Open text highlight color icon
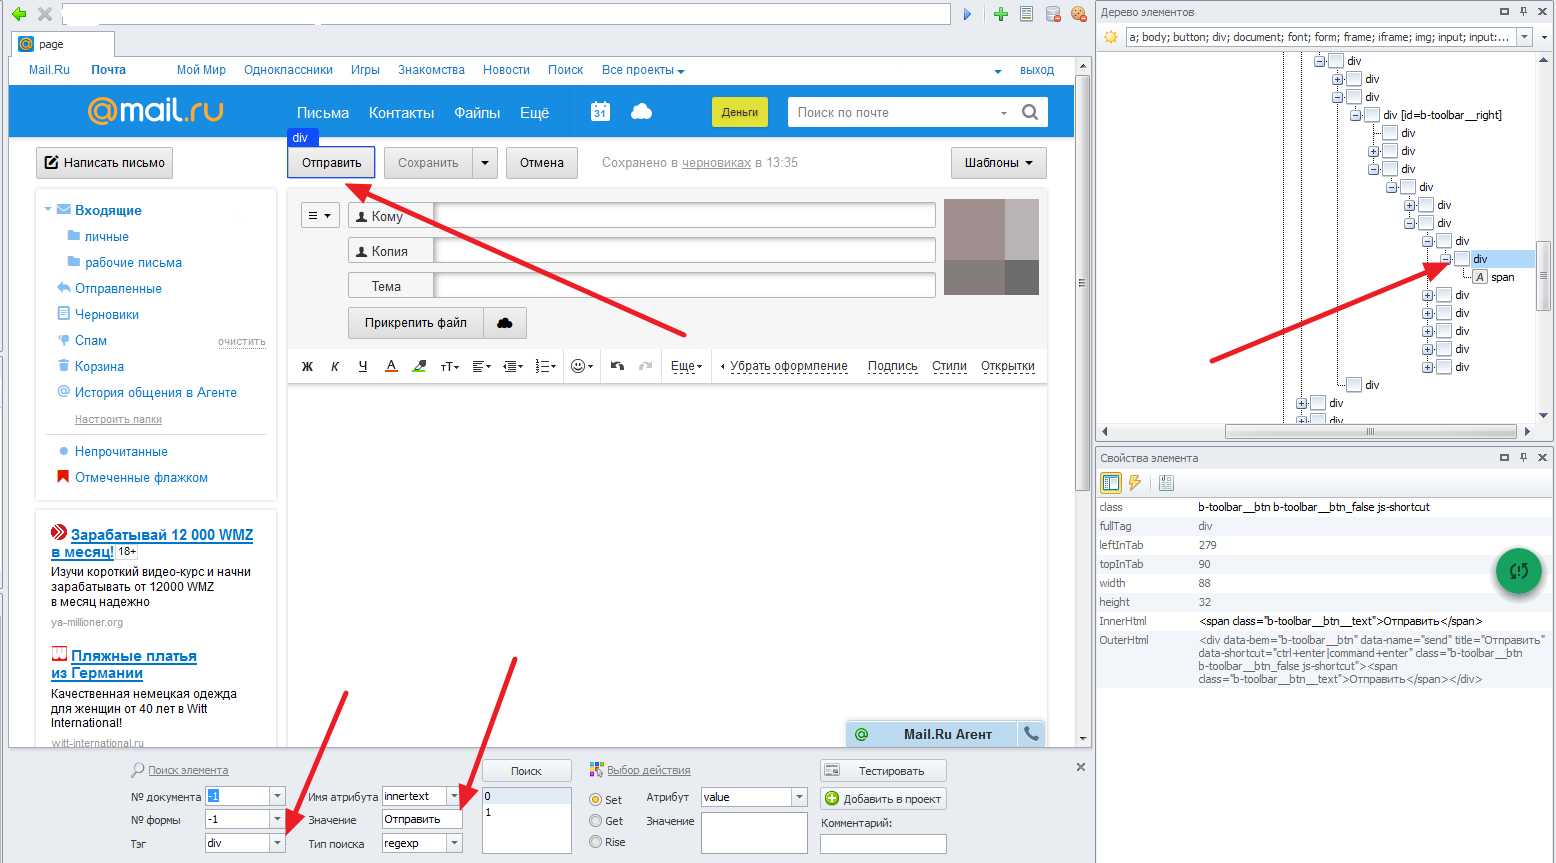 (x=419, y=366)
